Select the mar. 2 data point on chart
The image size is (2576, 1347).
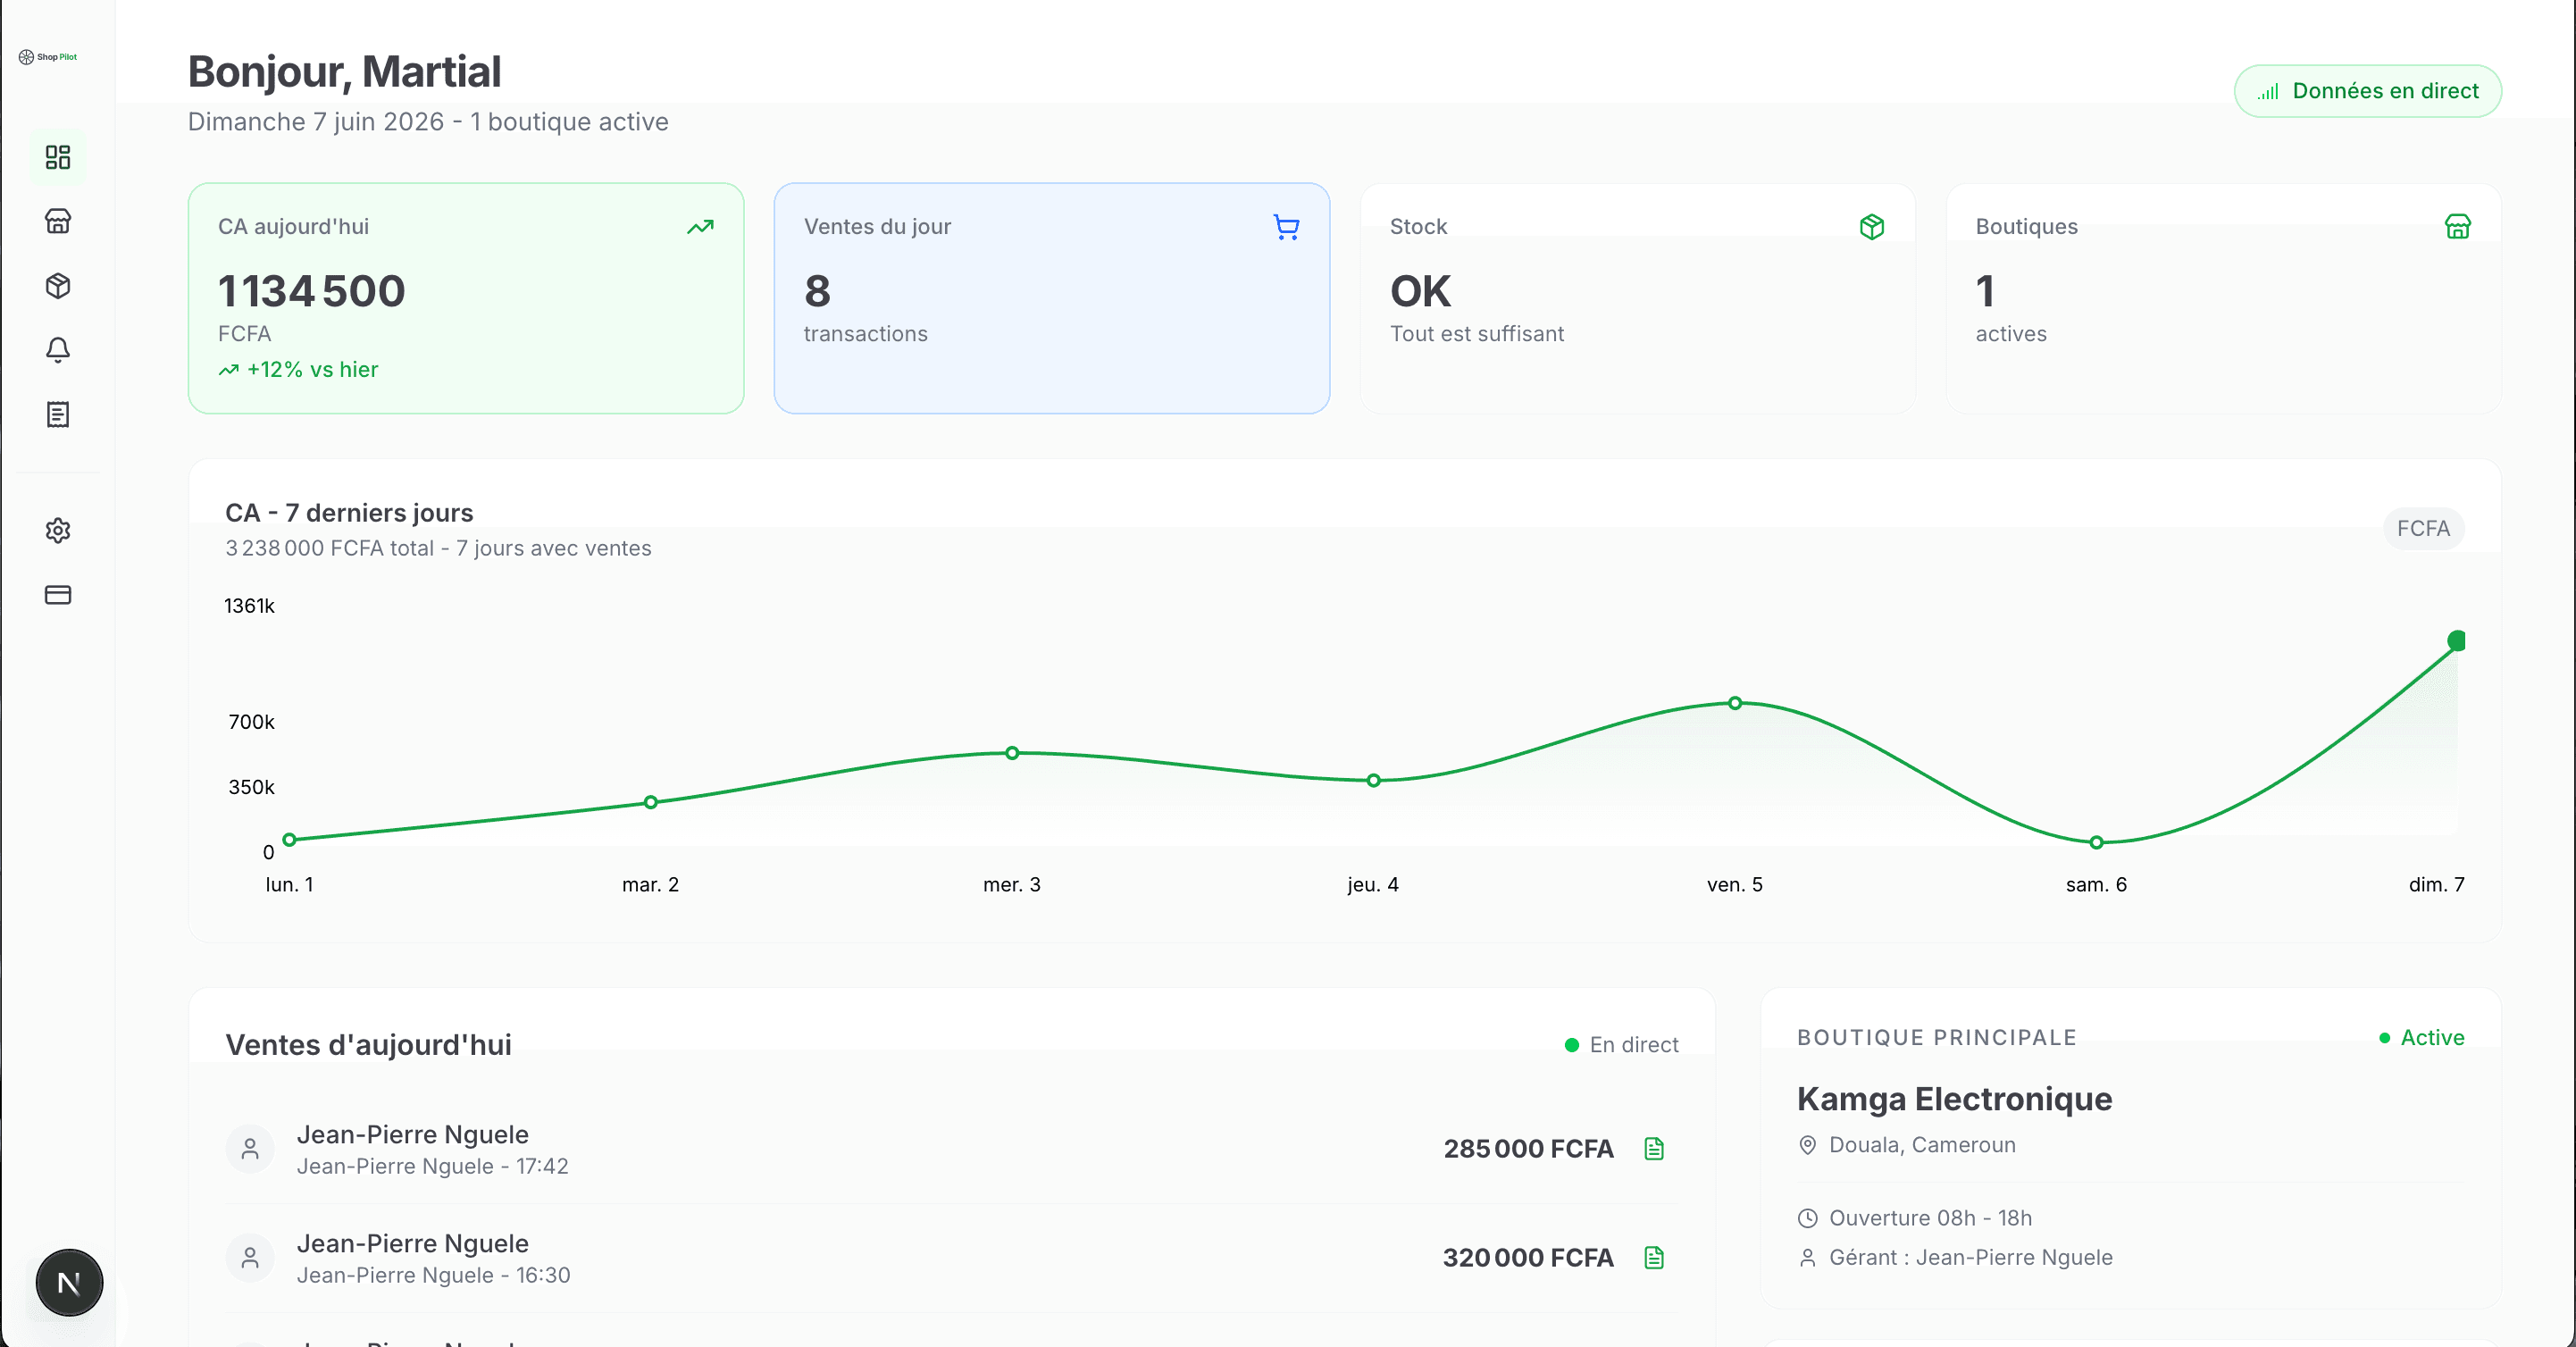pos(651,802)
